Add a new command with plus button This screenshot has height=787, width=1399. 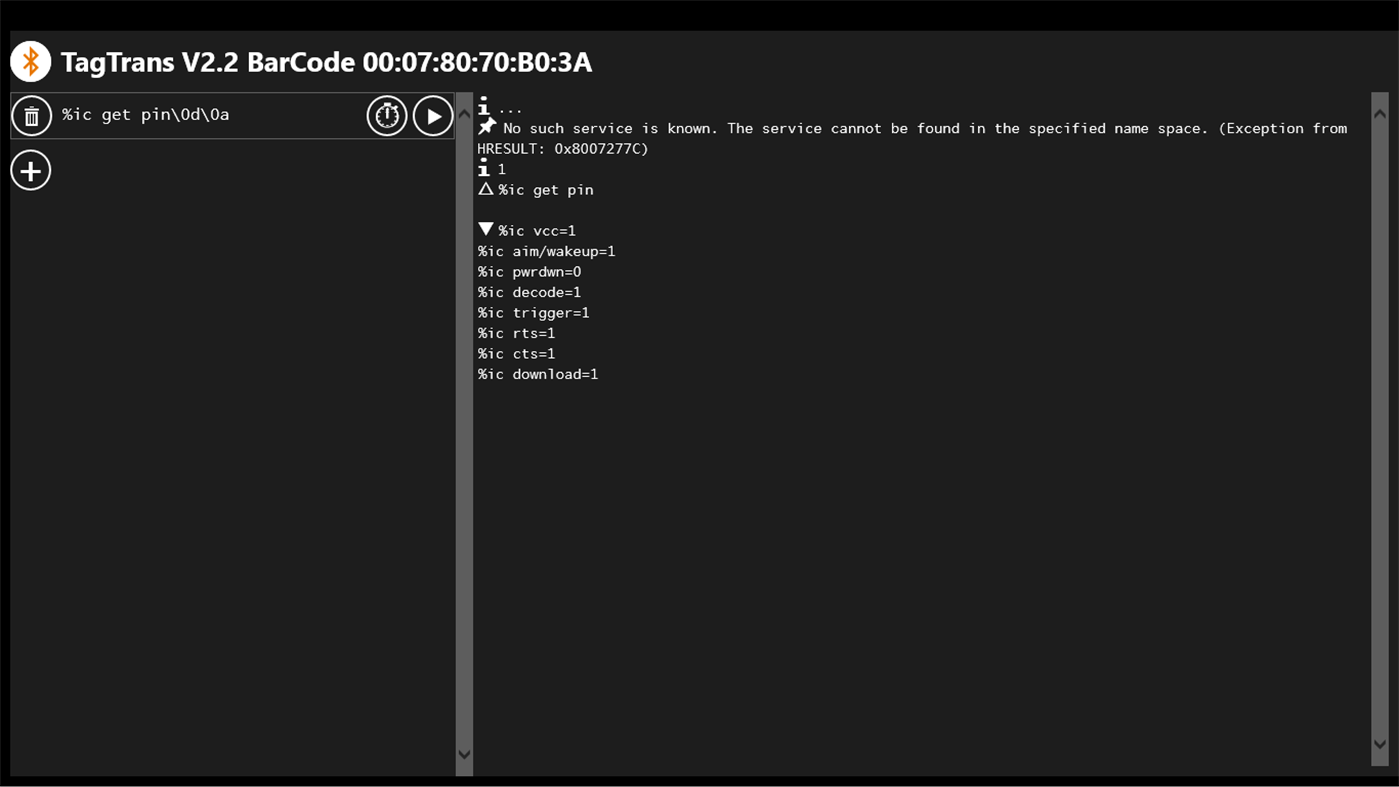pyautogui.click(x=31, y=170)
